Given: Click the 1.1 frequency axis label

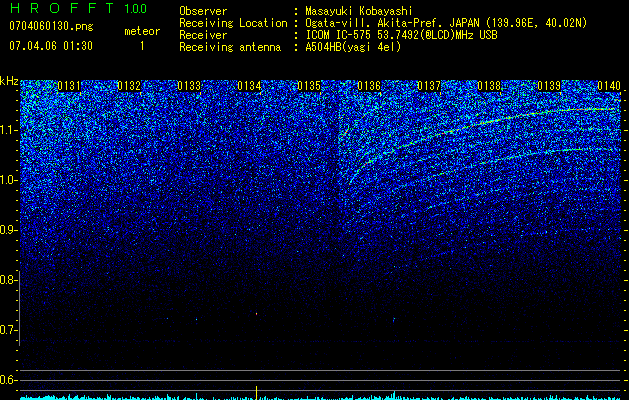Looking at the screenshot, I should (9, 130).
